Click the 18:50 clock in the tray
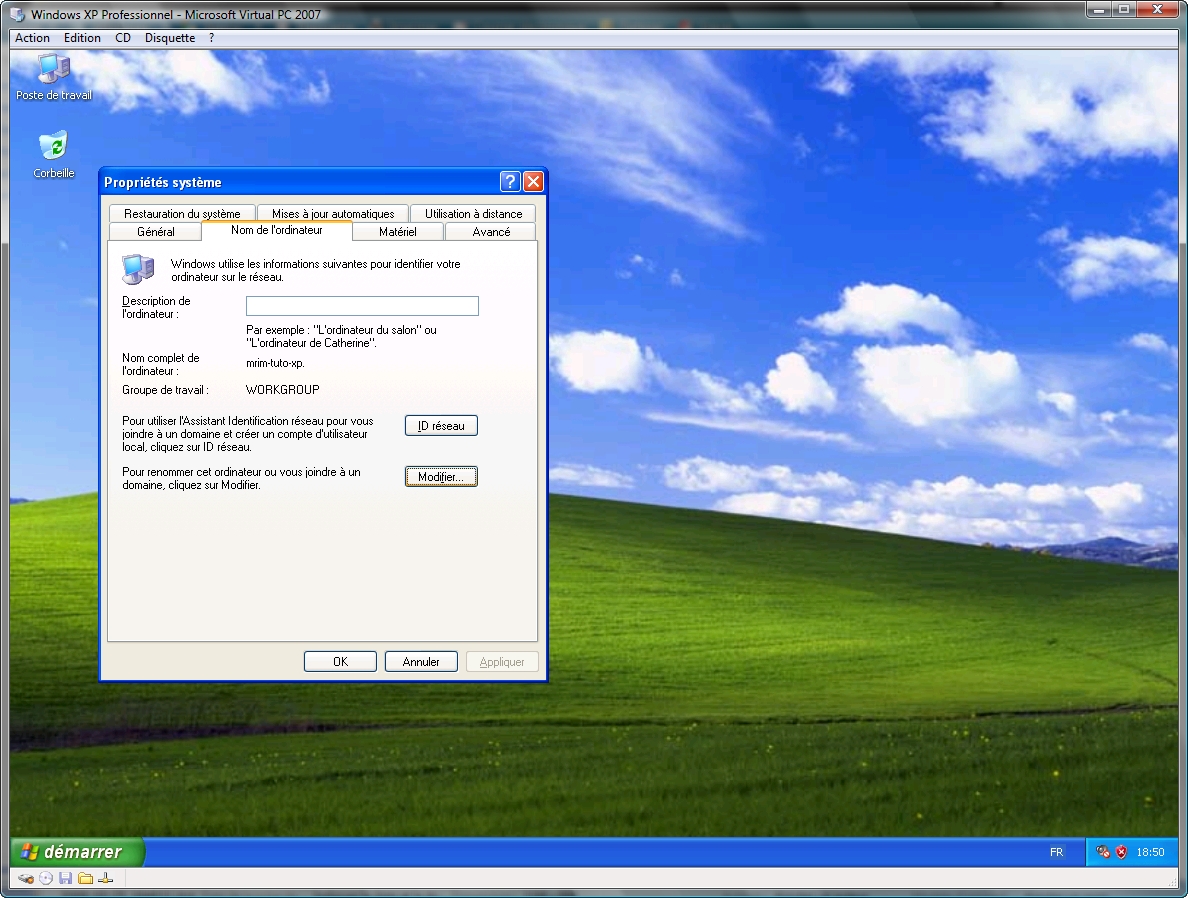This screenshot has height=898, width=1188. [1150, 852]
